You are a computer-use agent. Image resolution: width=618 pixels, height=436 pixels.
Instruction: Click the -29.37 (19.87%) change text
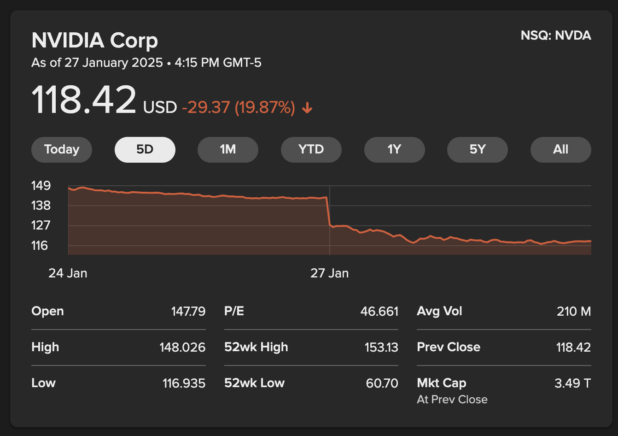tap(238, 107)
